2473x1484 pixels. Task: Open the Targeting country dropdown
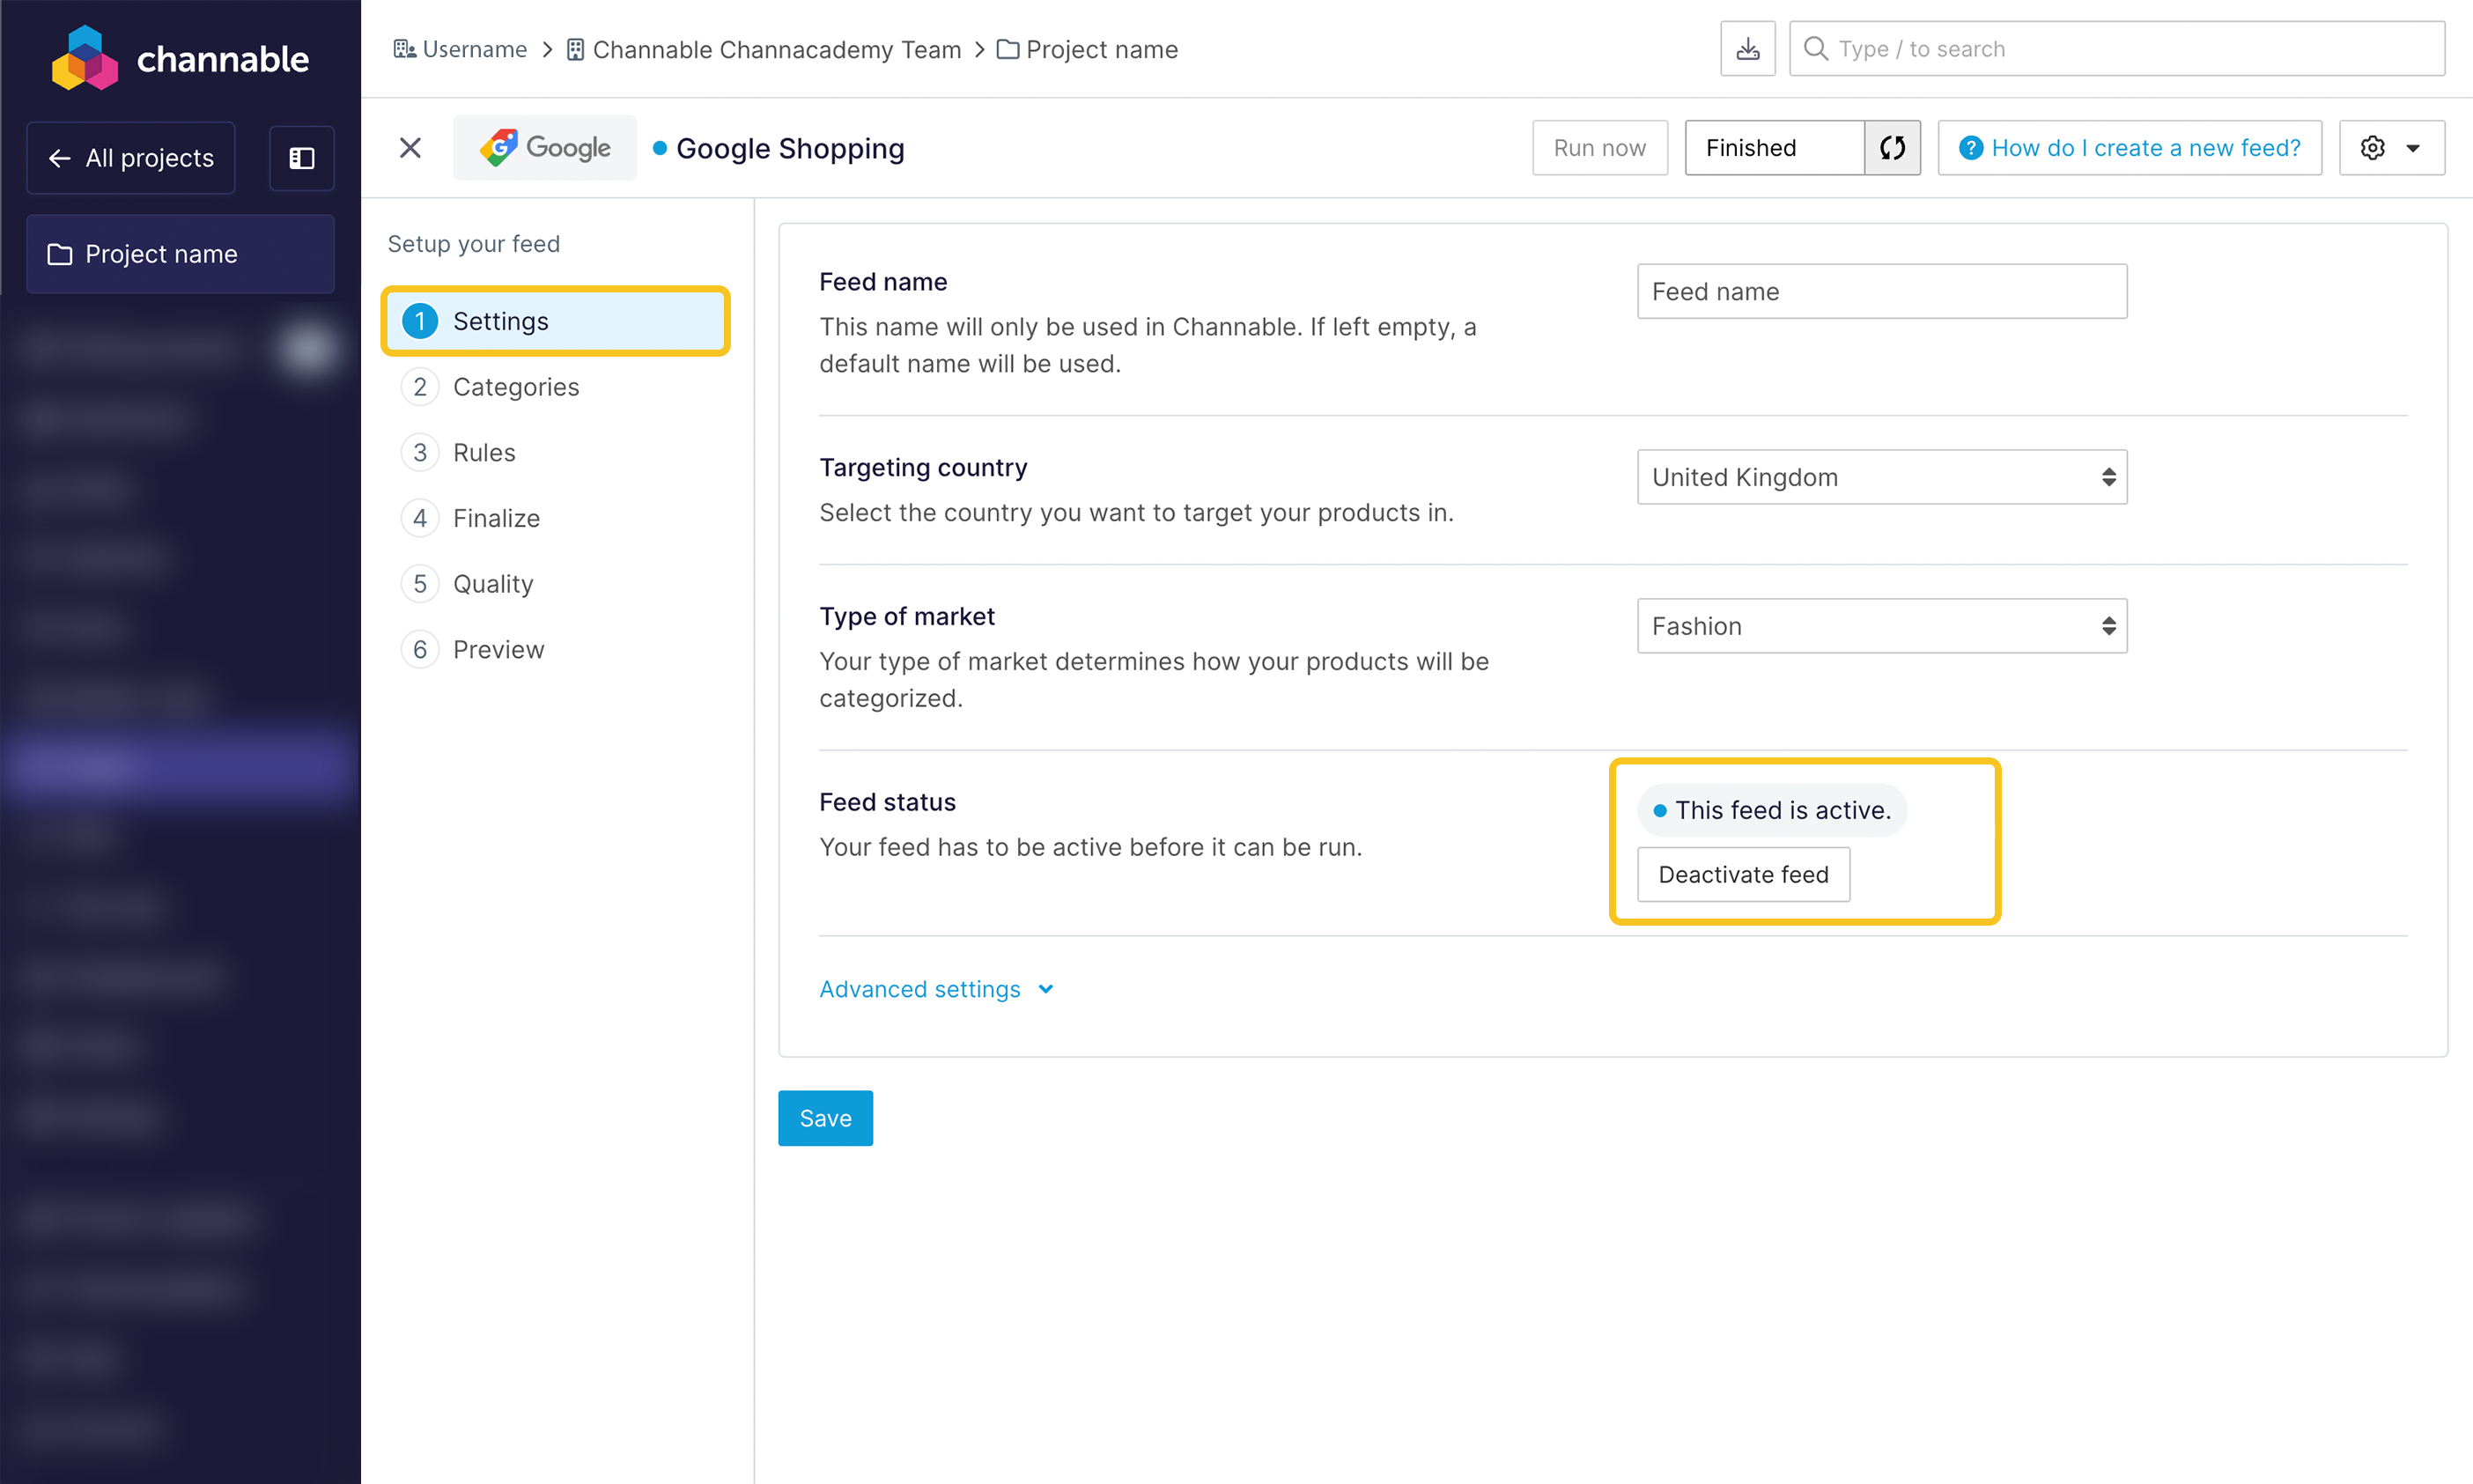tap(1881, 477)
